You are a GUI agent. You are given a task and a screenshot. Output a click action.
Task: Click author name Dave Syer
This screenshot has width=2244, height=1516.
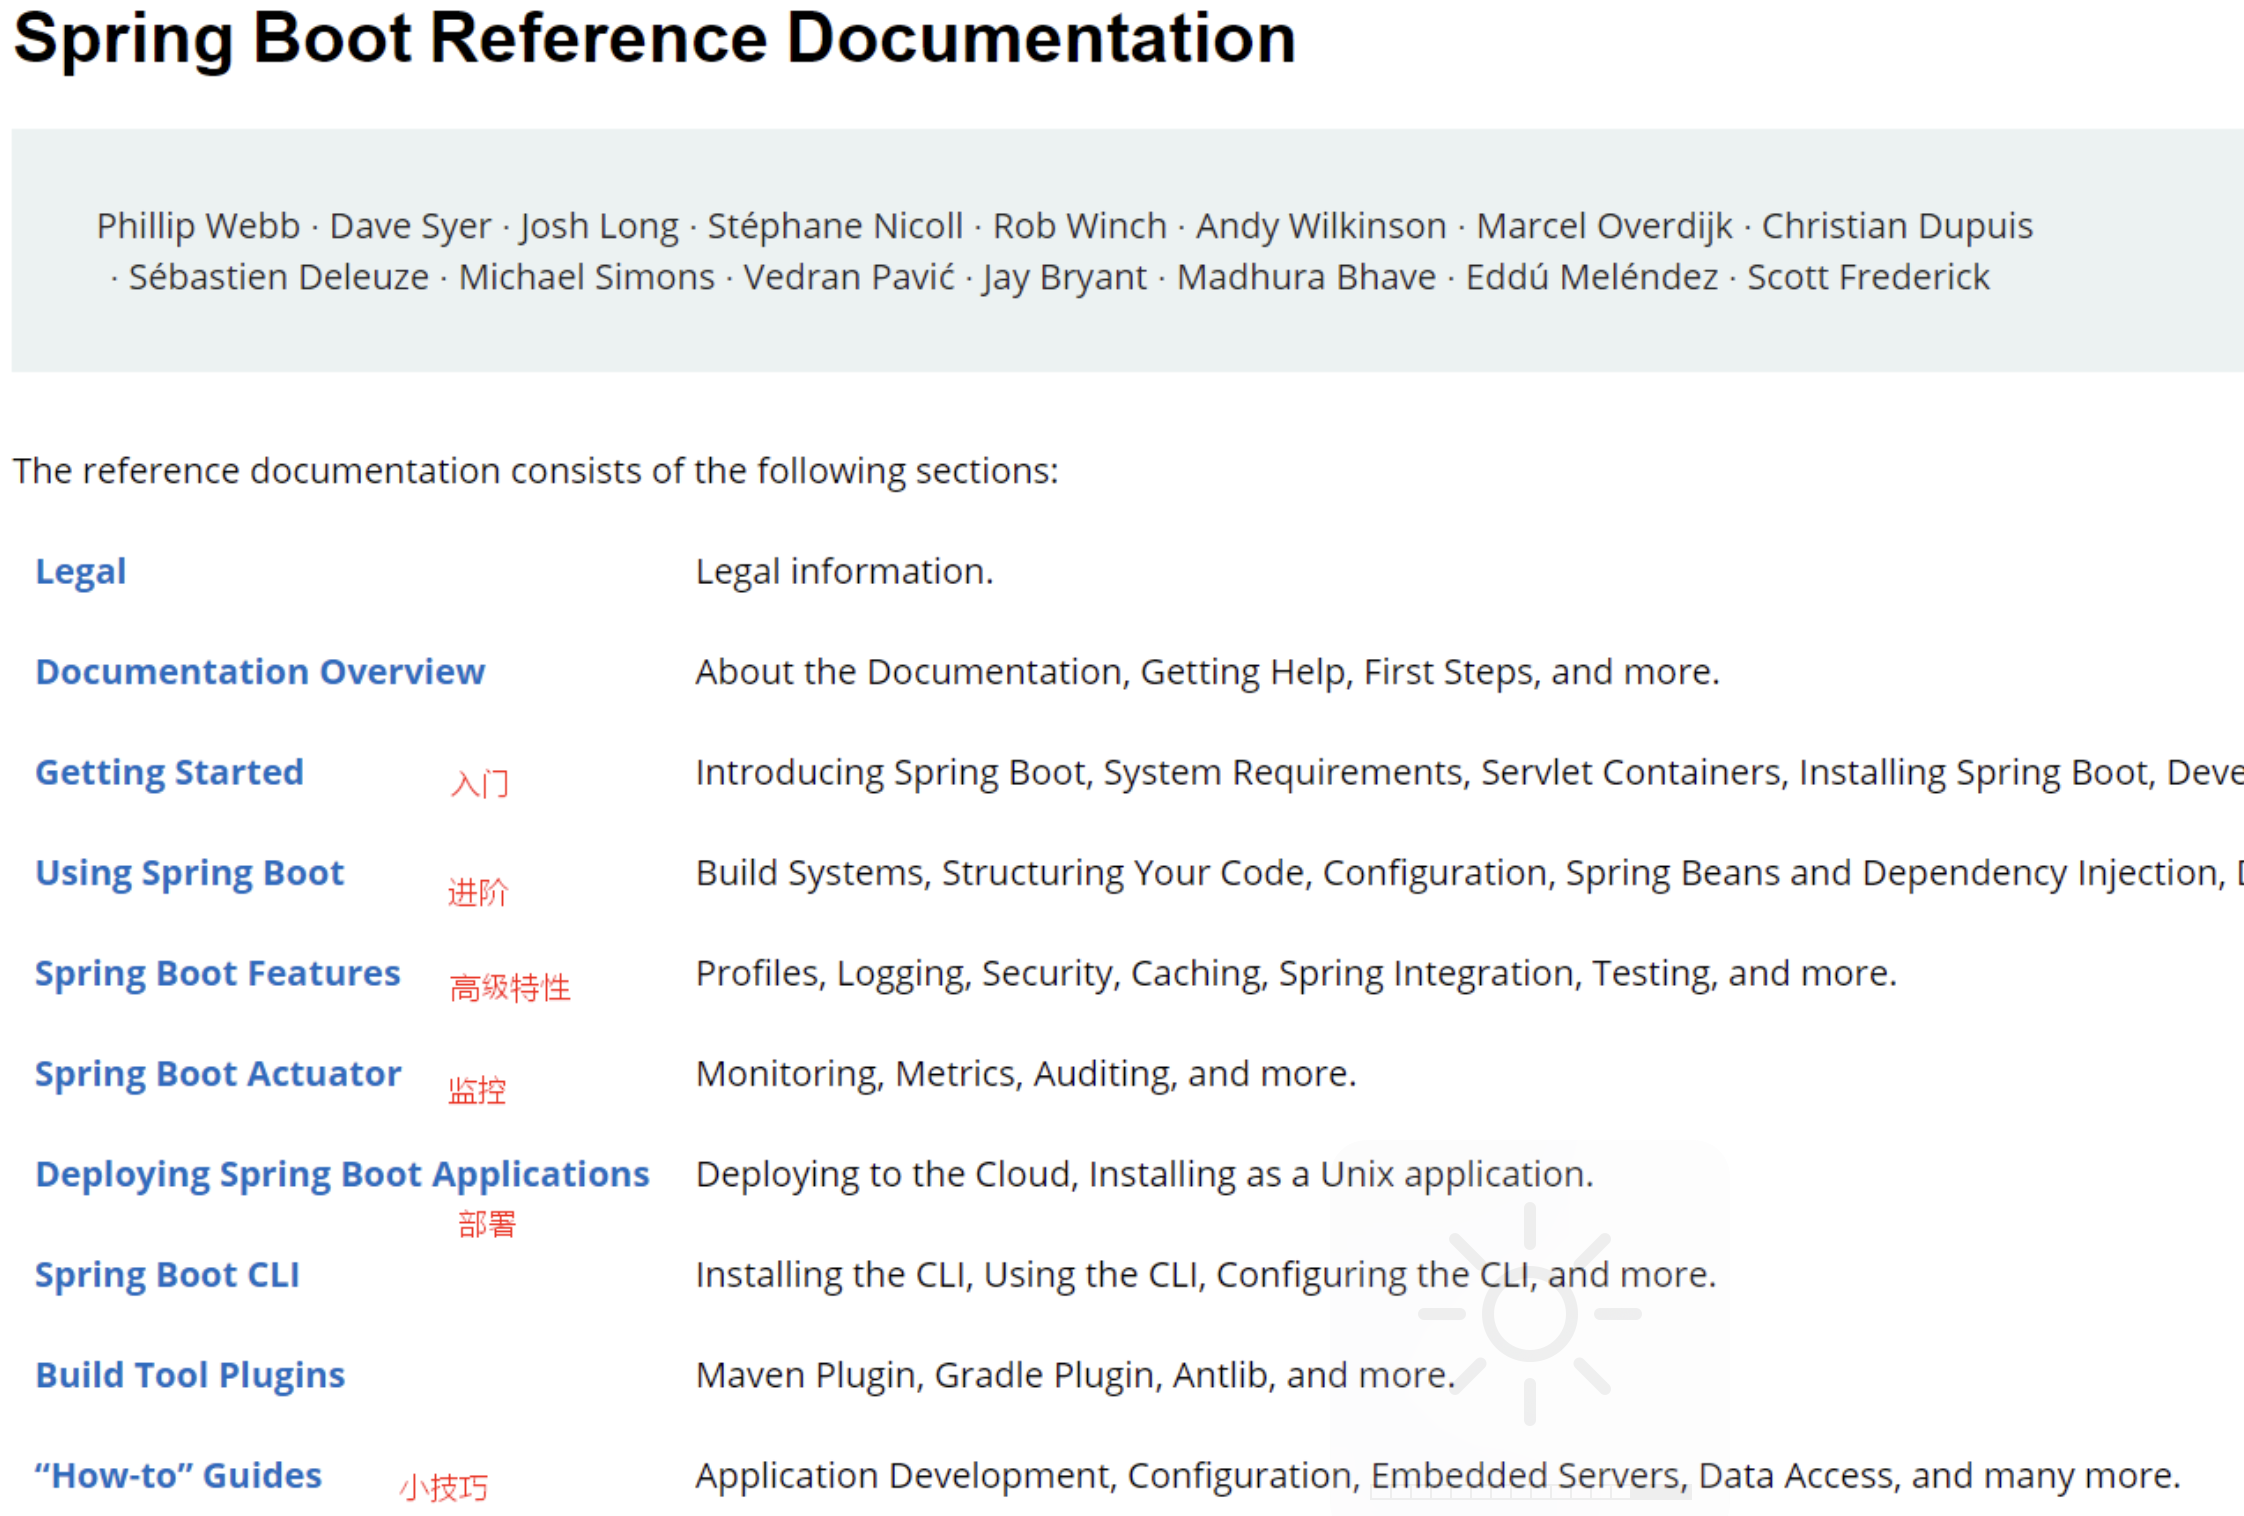410,227
